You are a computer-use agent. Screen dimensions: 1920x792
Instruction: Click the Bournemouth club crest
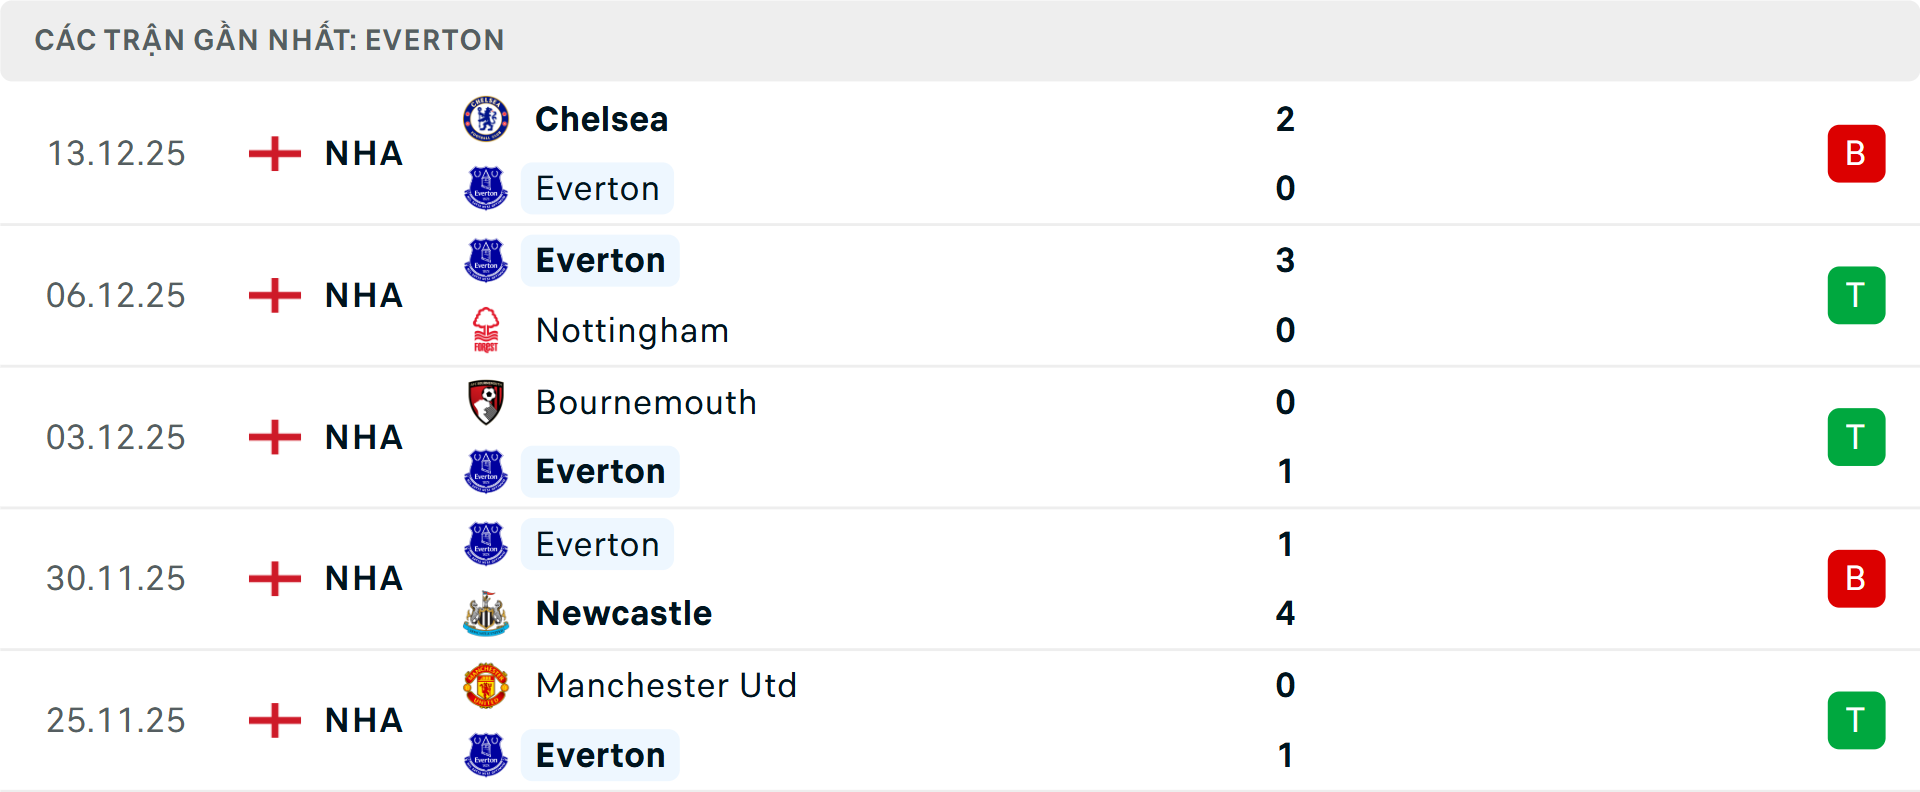[x=486, y=402]
